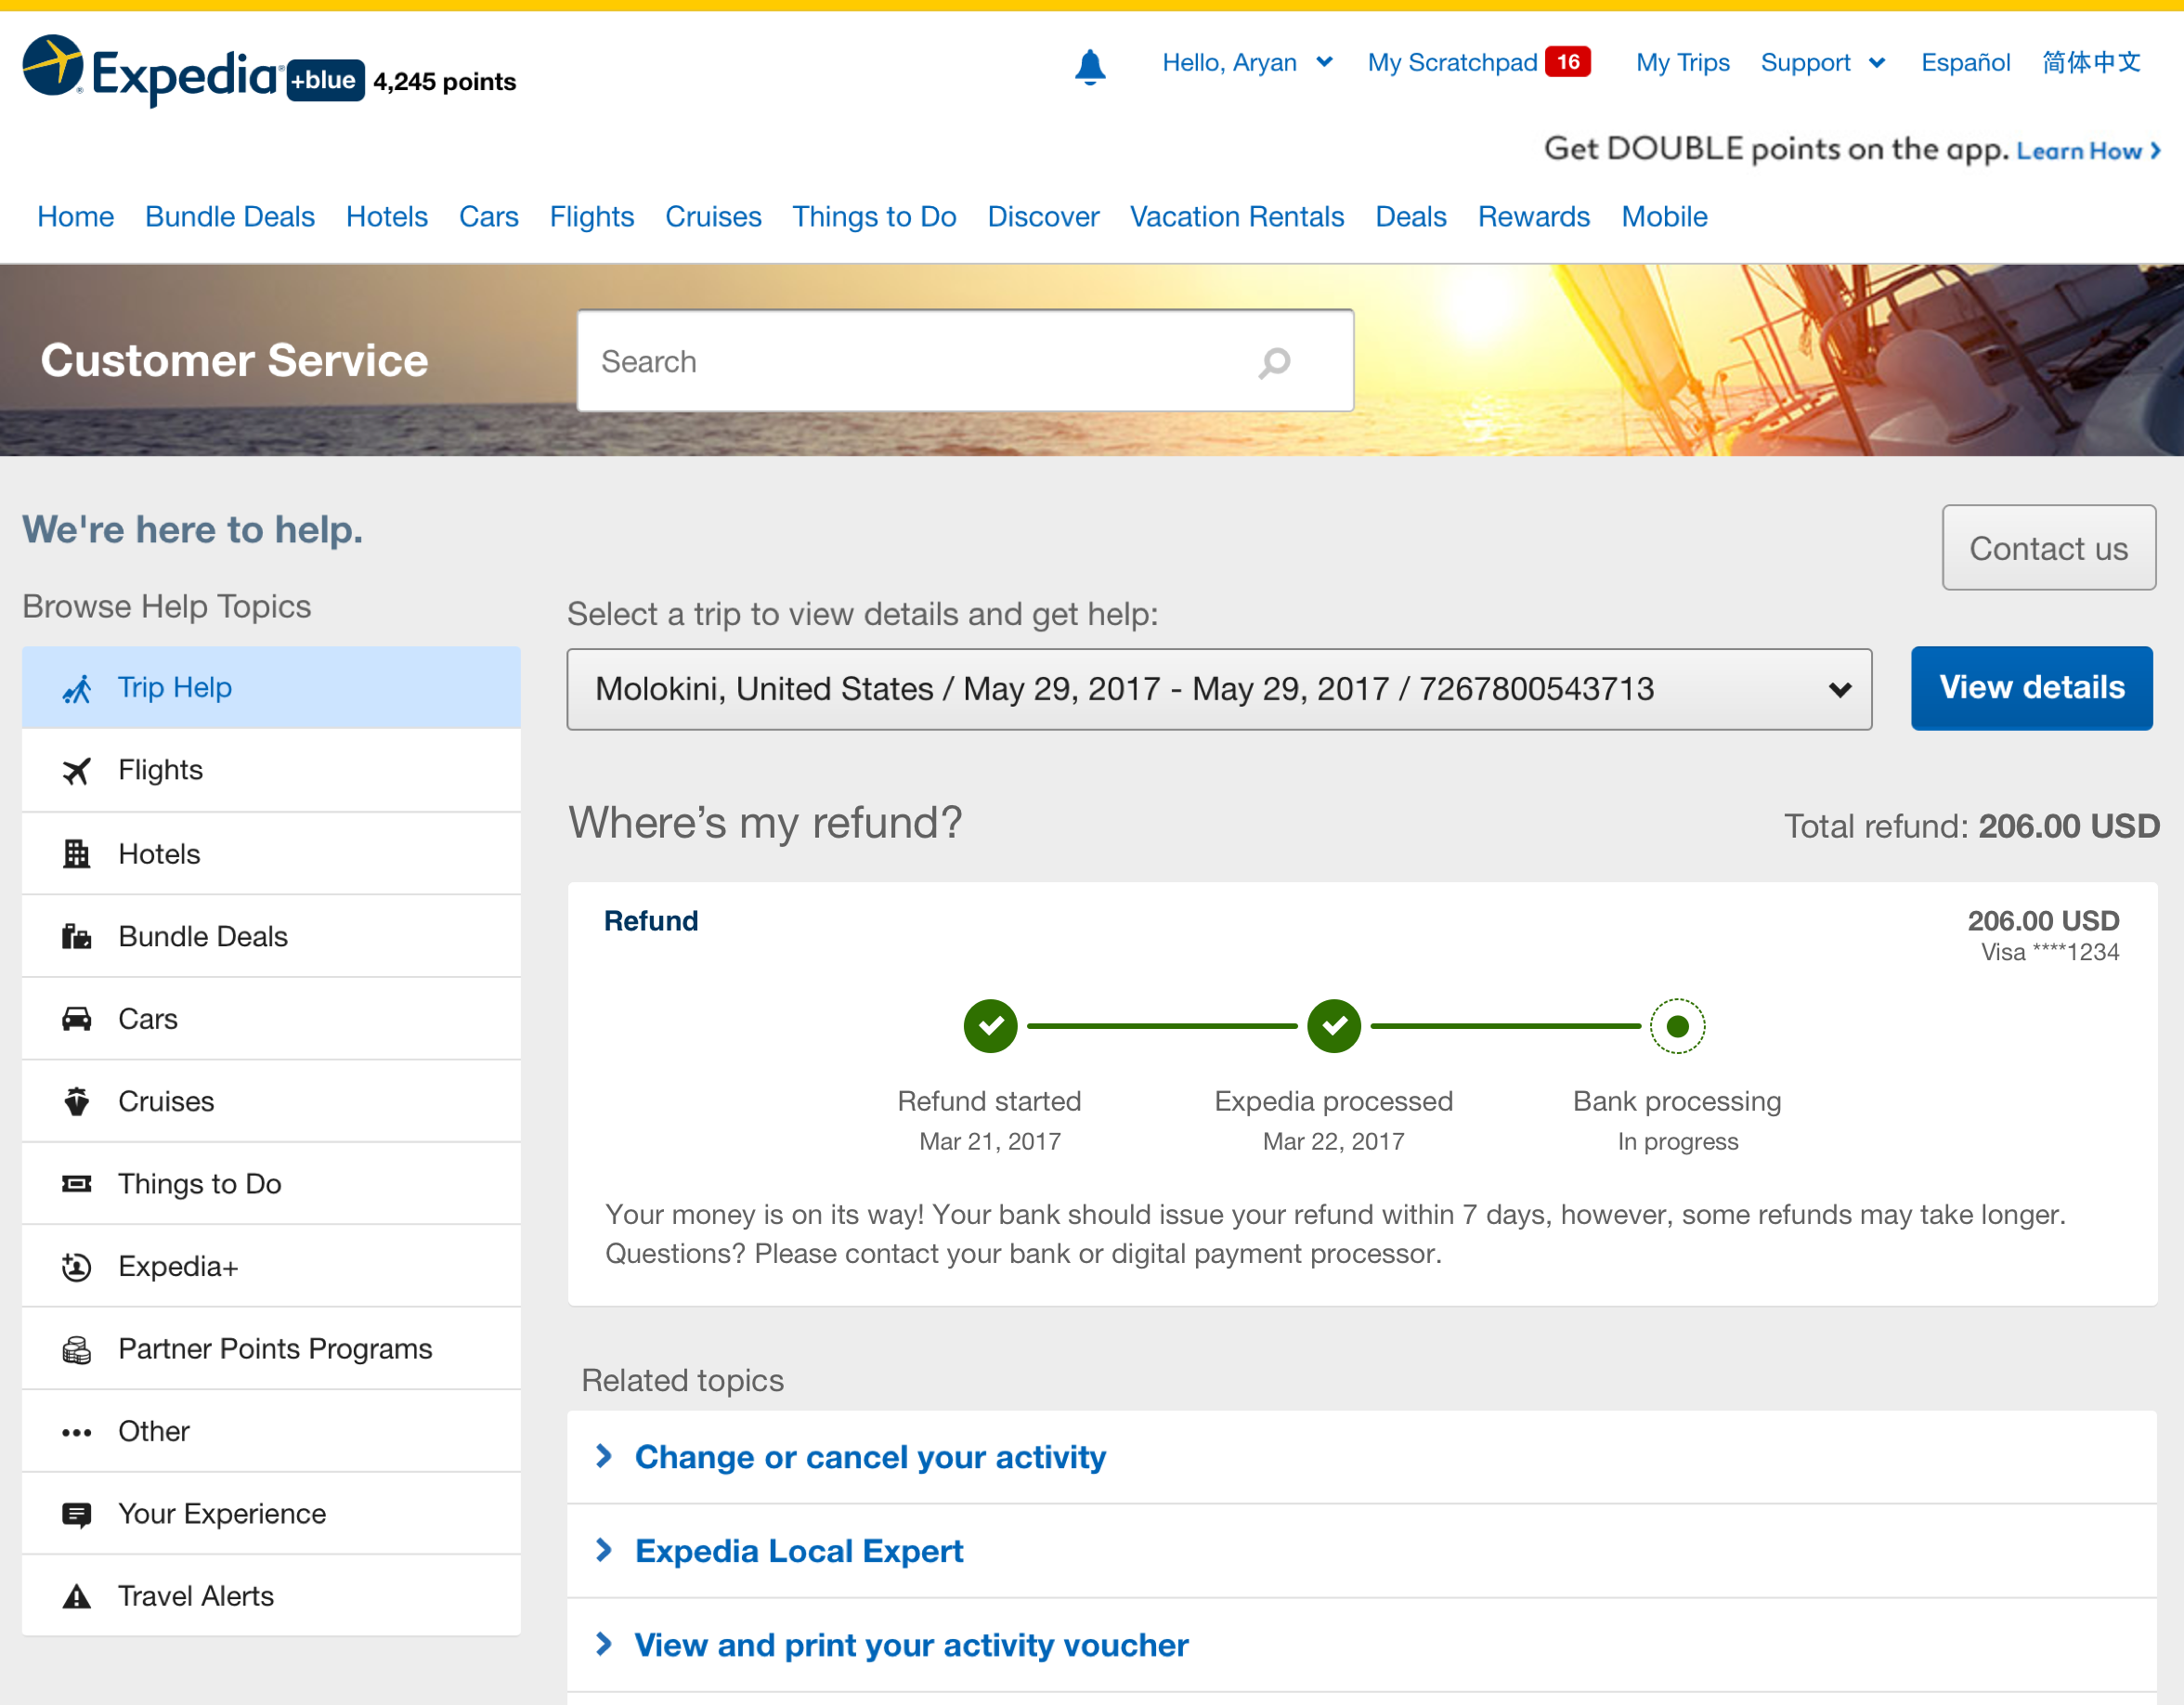
Task: Select Partner Points Programs help topic
Action: (x=271, y=1350)
